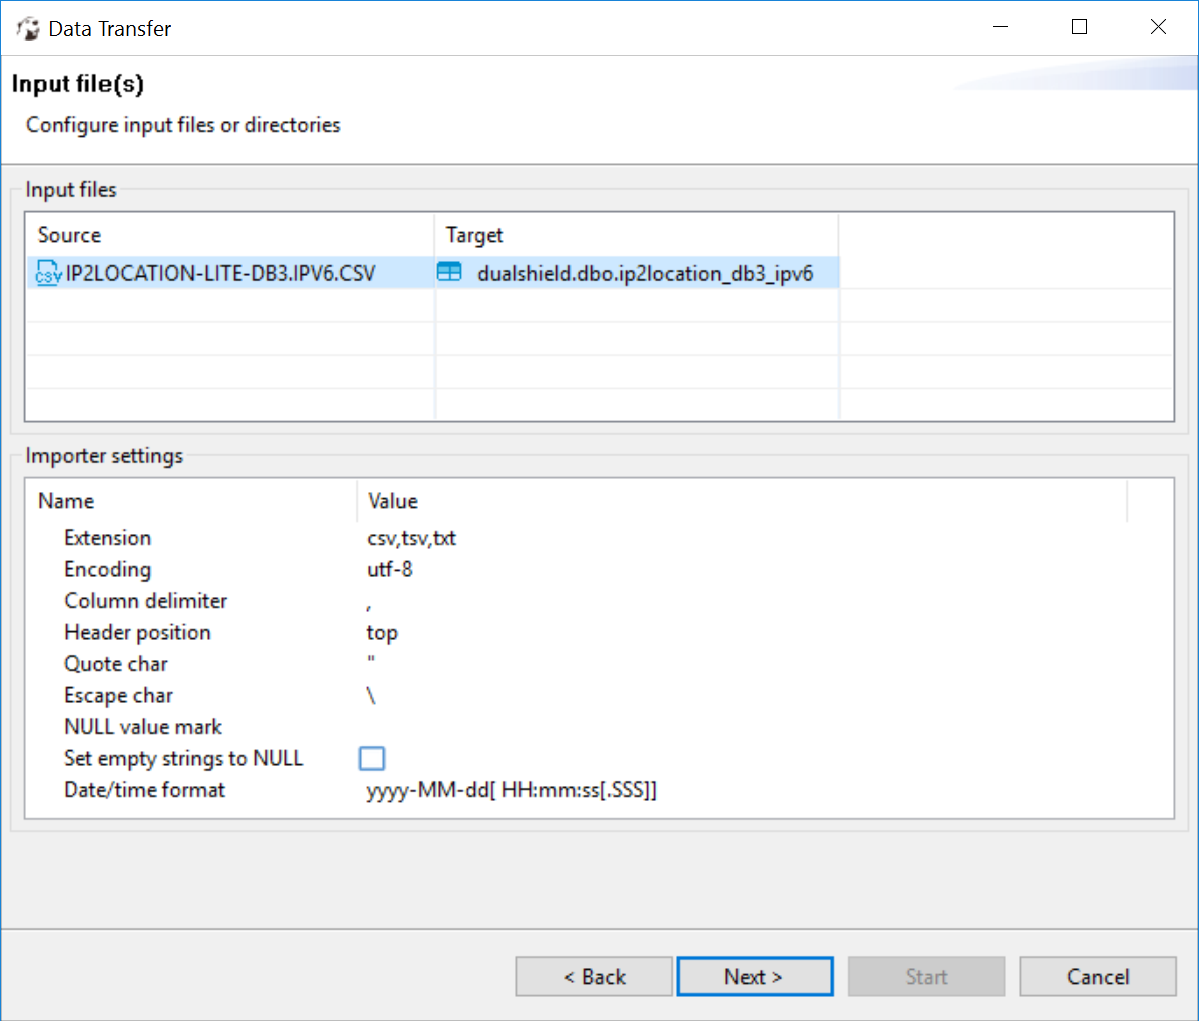1199x1021 pixels.
Task: Edit the Encoding value utf-8
Action: [x=390, y=569]
